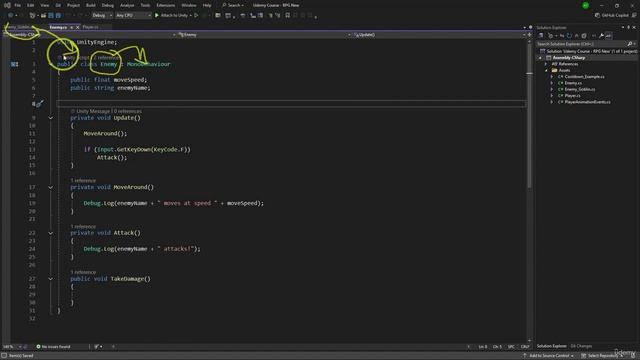
Task: Click the Search box in the title bar
Action: (233, 5)
